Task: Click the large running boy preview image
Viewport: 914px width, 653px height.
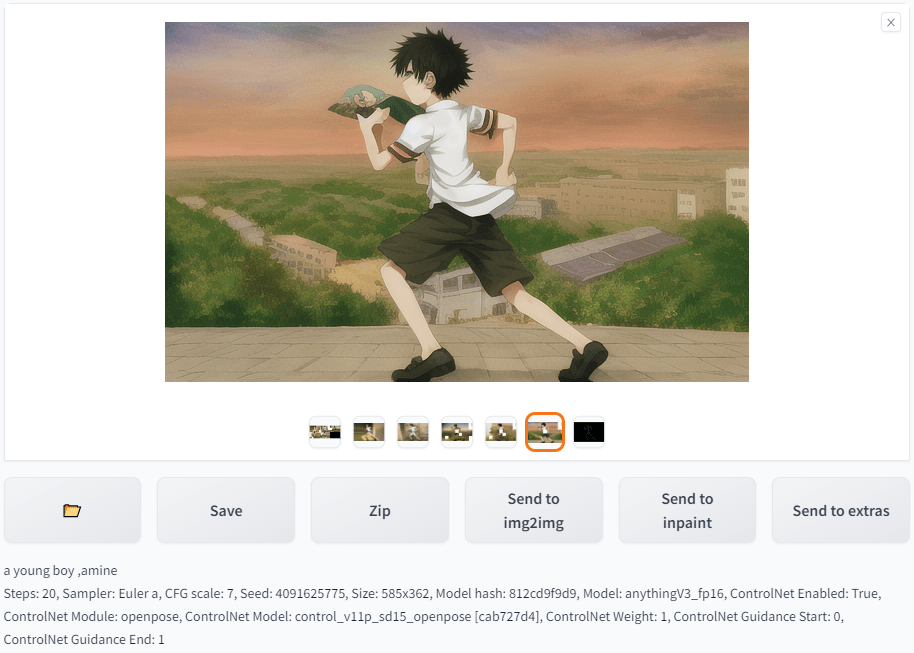Action: coord(457,202)
